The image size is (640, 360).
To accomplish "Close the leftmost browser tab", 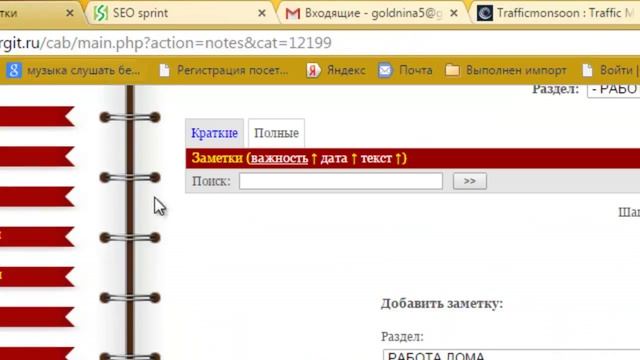I will pyautogui.click(x=70, y=13).
